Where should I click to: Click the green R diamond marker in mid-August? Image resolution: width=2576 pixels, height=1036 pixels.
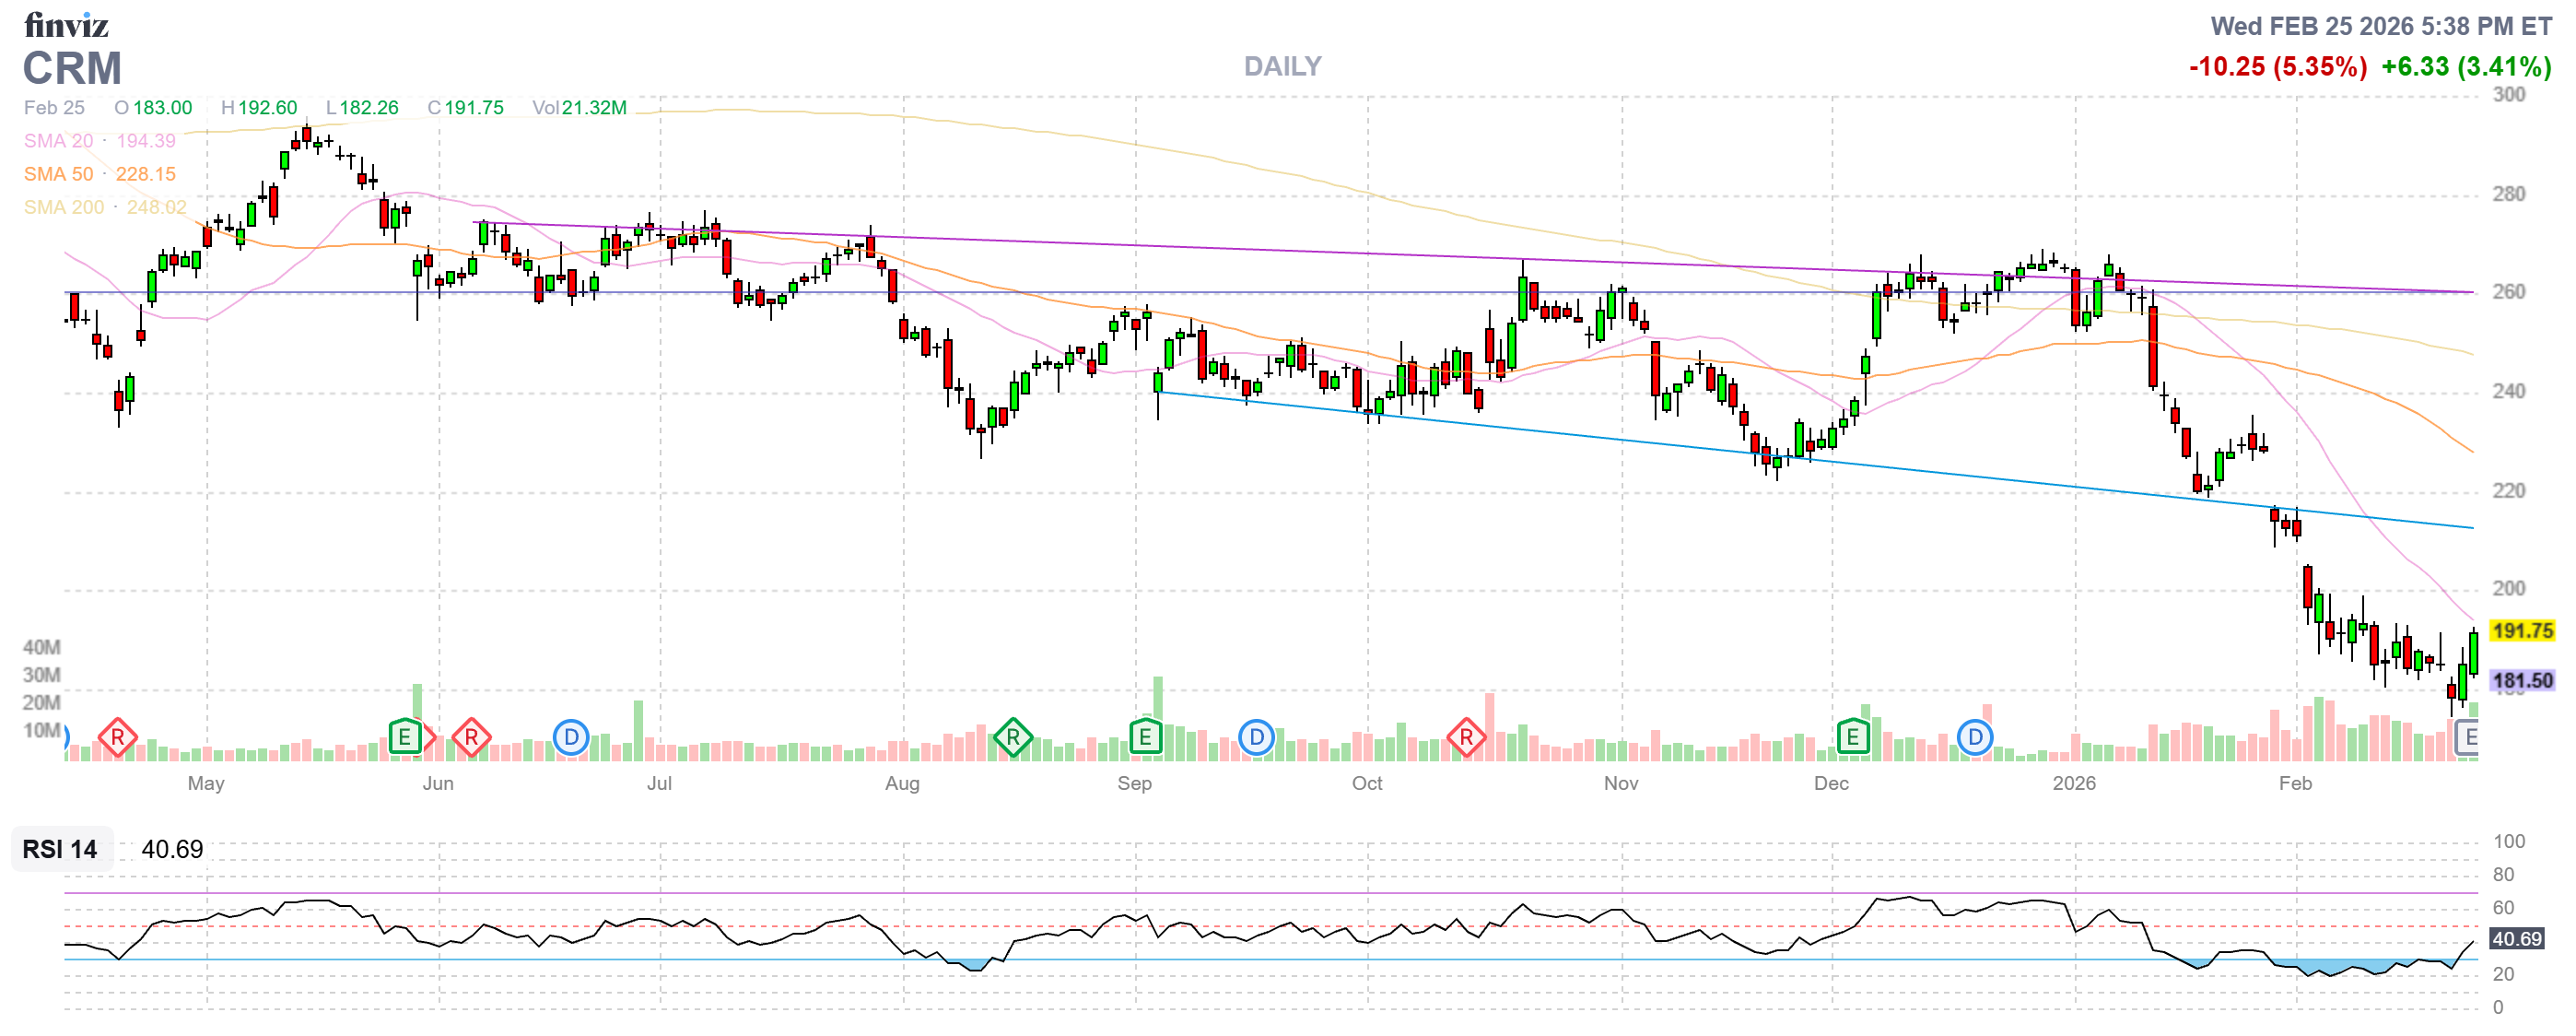(1012, 739)
